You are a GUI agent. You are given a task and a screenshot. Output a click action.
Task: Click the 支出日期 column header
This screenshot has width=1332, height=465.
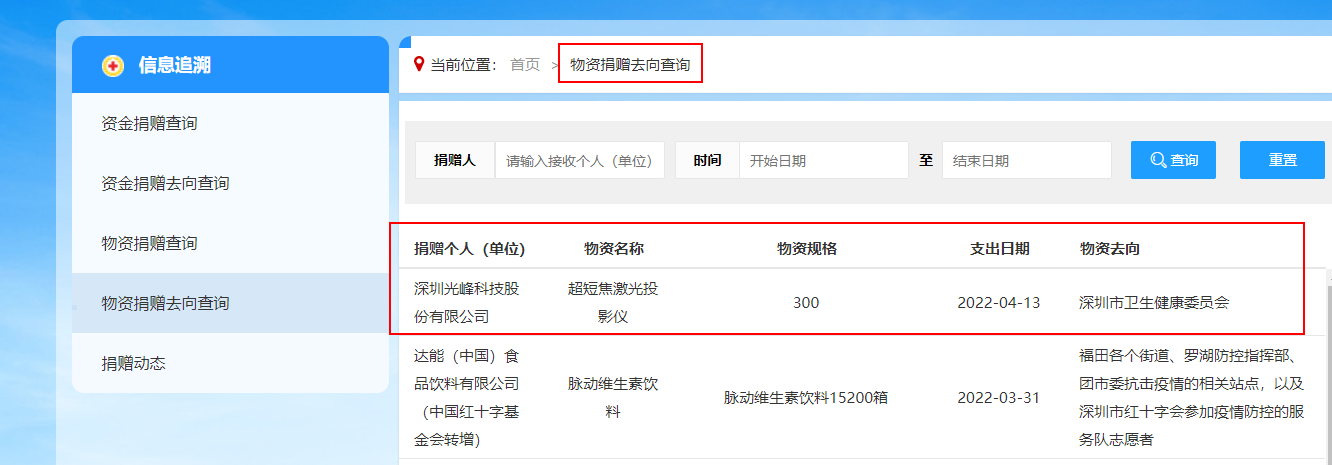click(999, 249)
